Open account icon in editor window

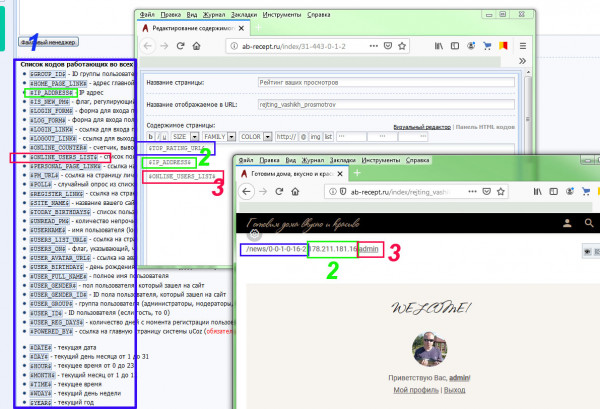(471, 46)
